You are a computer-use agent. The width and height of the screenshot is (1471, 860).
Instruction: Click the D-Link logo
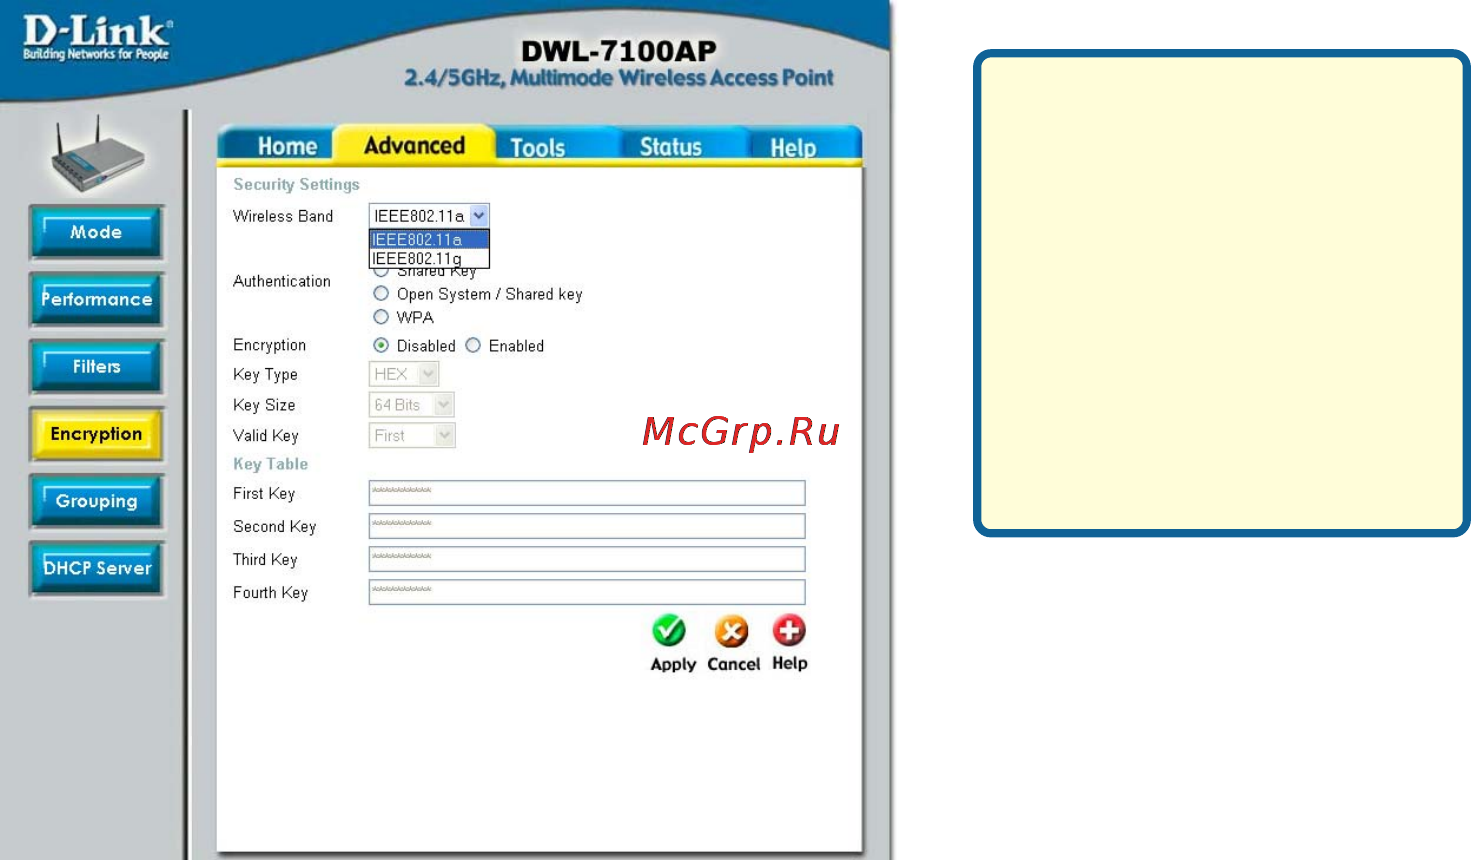point(97,39)
